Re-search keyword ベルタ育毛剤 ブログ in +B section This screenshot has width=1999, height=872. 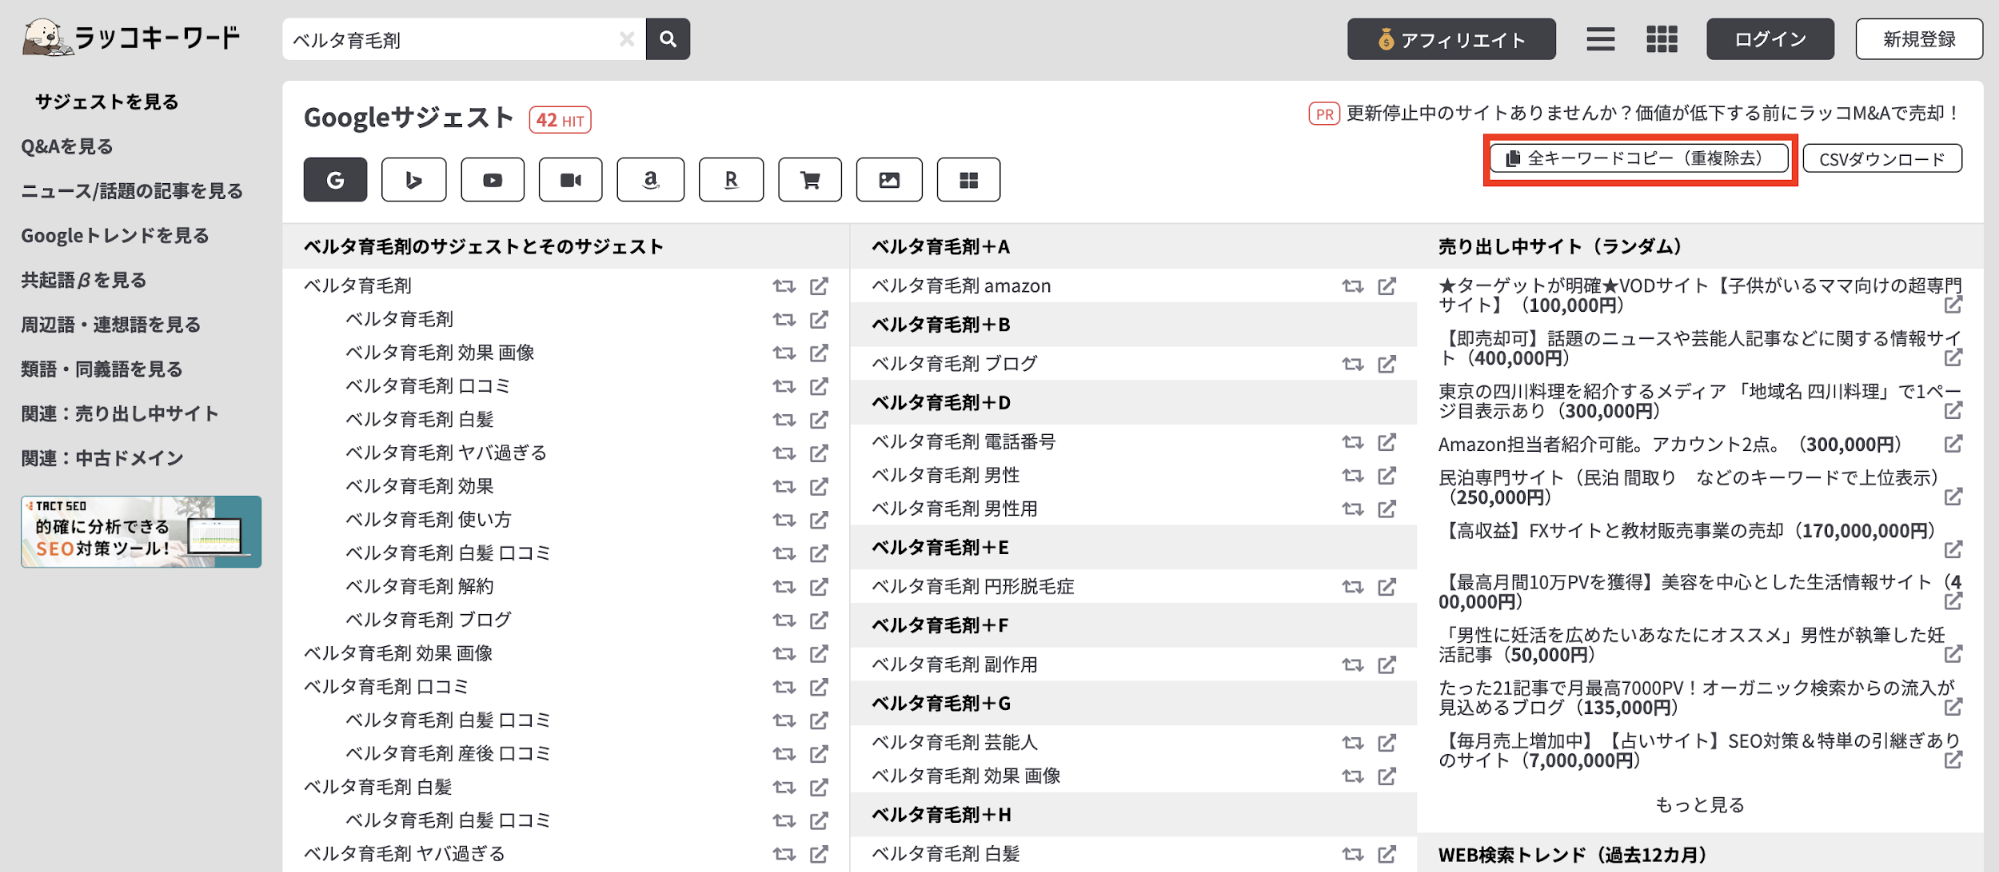click(1352, 364)
